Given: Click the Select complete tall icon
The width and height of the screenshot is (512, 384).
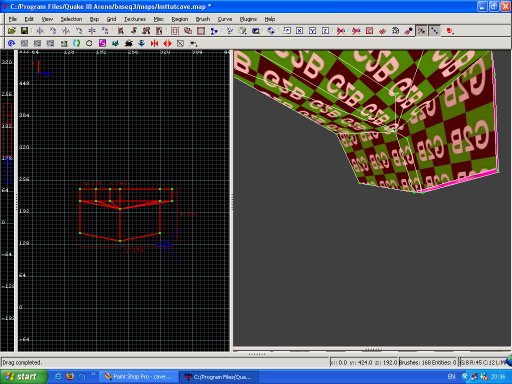Looking at the screenshot, I should tap(120, 31).
